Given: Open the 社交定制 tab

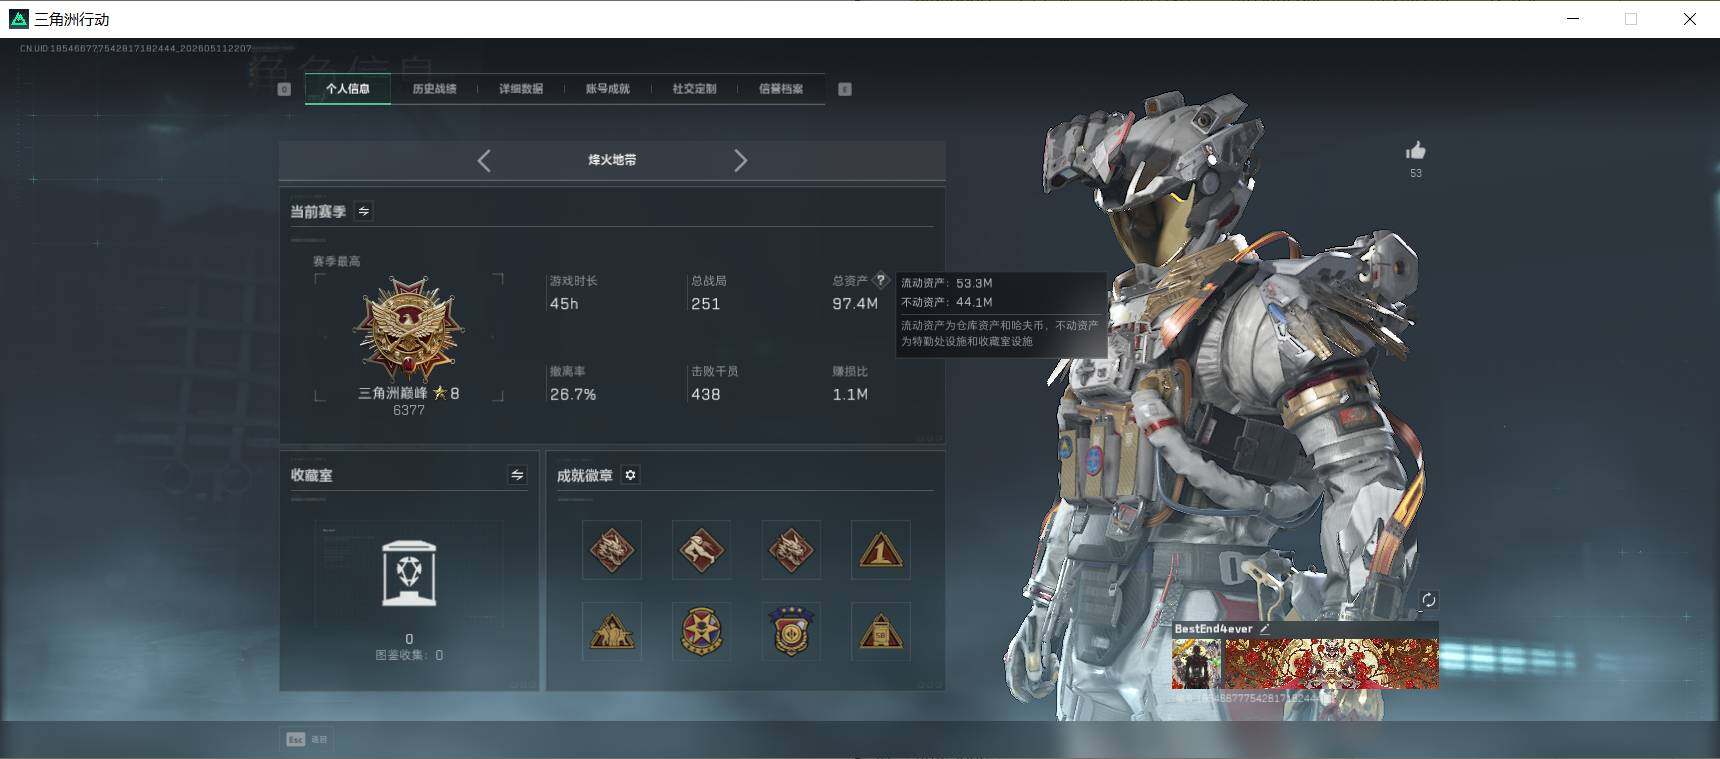Looking at the screenshot, I should coord(694,89).
